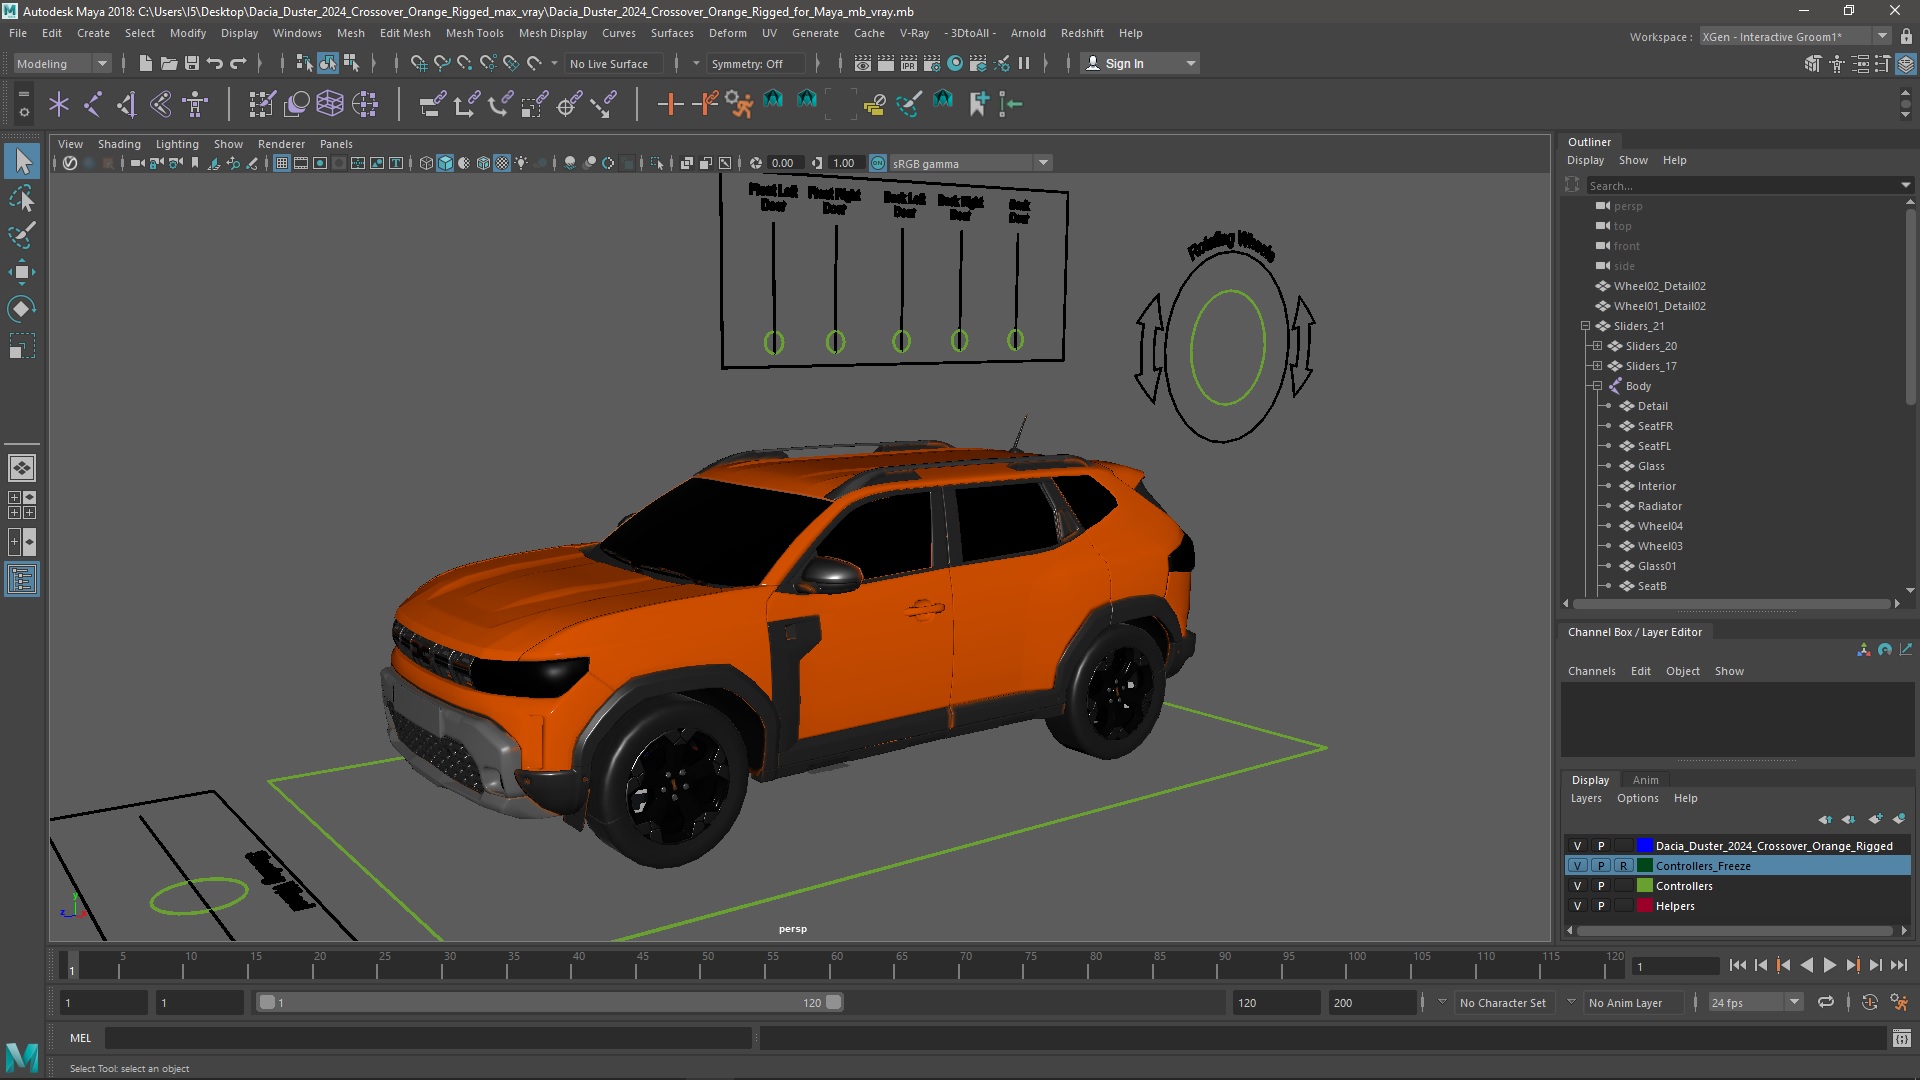Image resolution: width=1920 pixels, height=1080 pixels.
Task: Activate the Scale tool in toolbox
Action: coord(22,346)
